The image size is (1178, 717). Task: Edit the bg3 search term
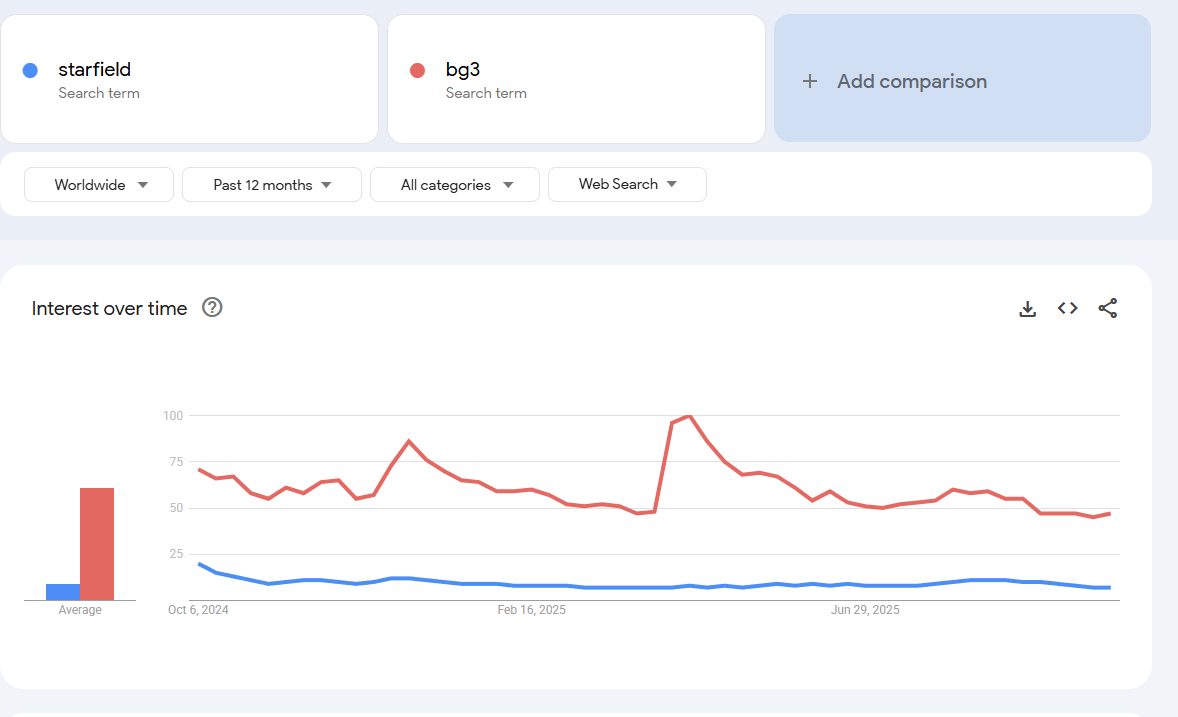point(463,70)
